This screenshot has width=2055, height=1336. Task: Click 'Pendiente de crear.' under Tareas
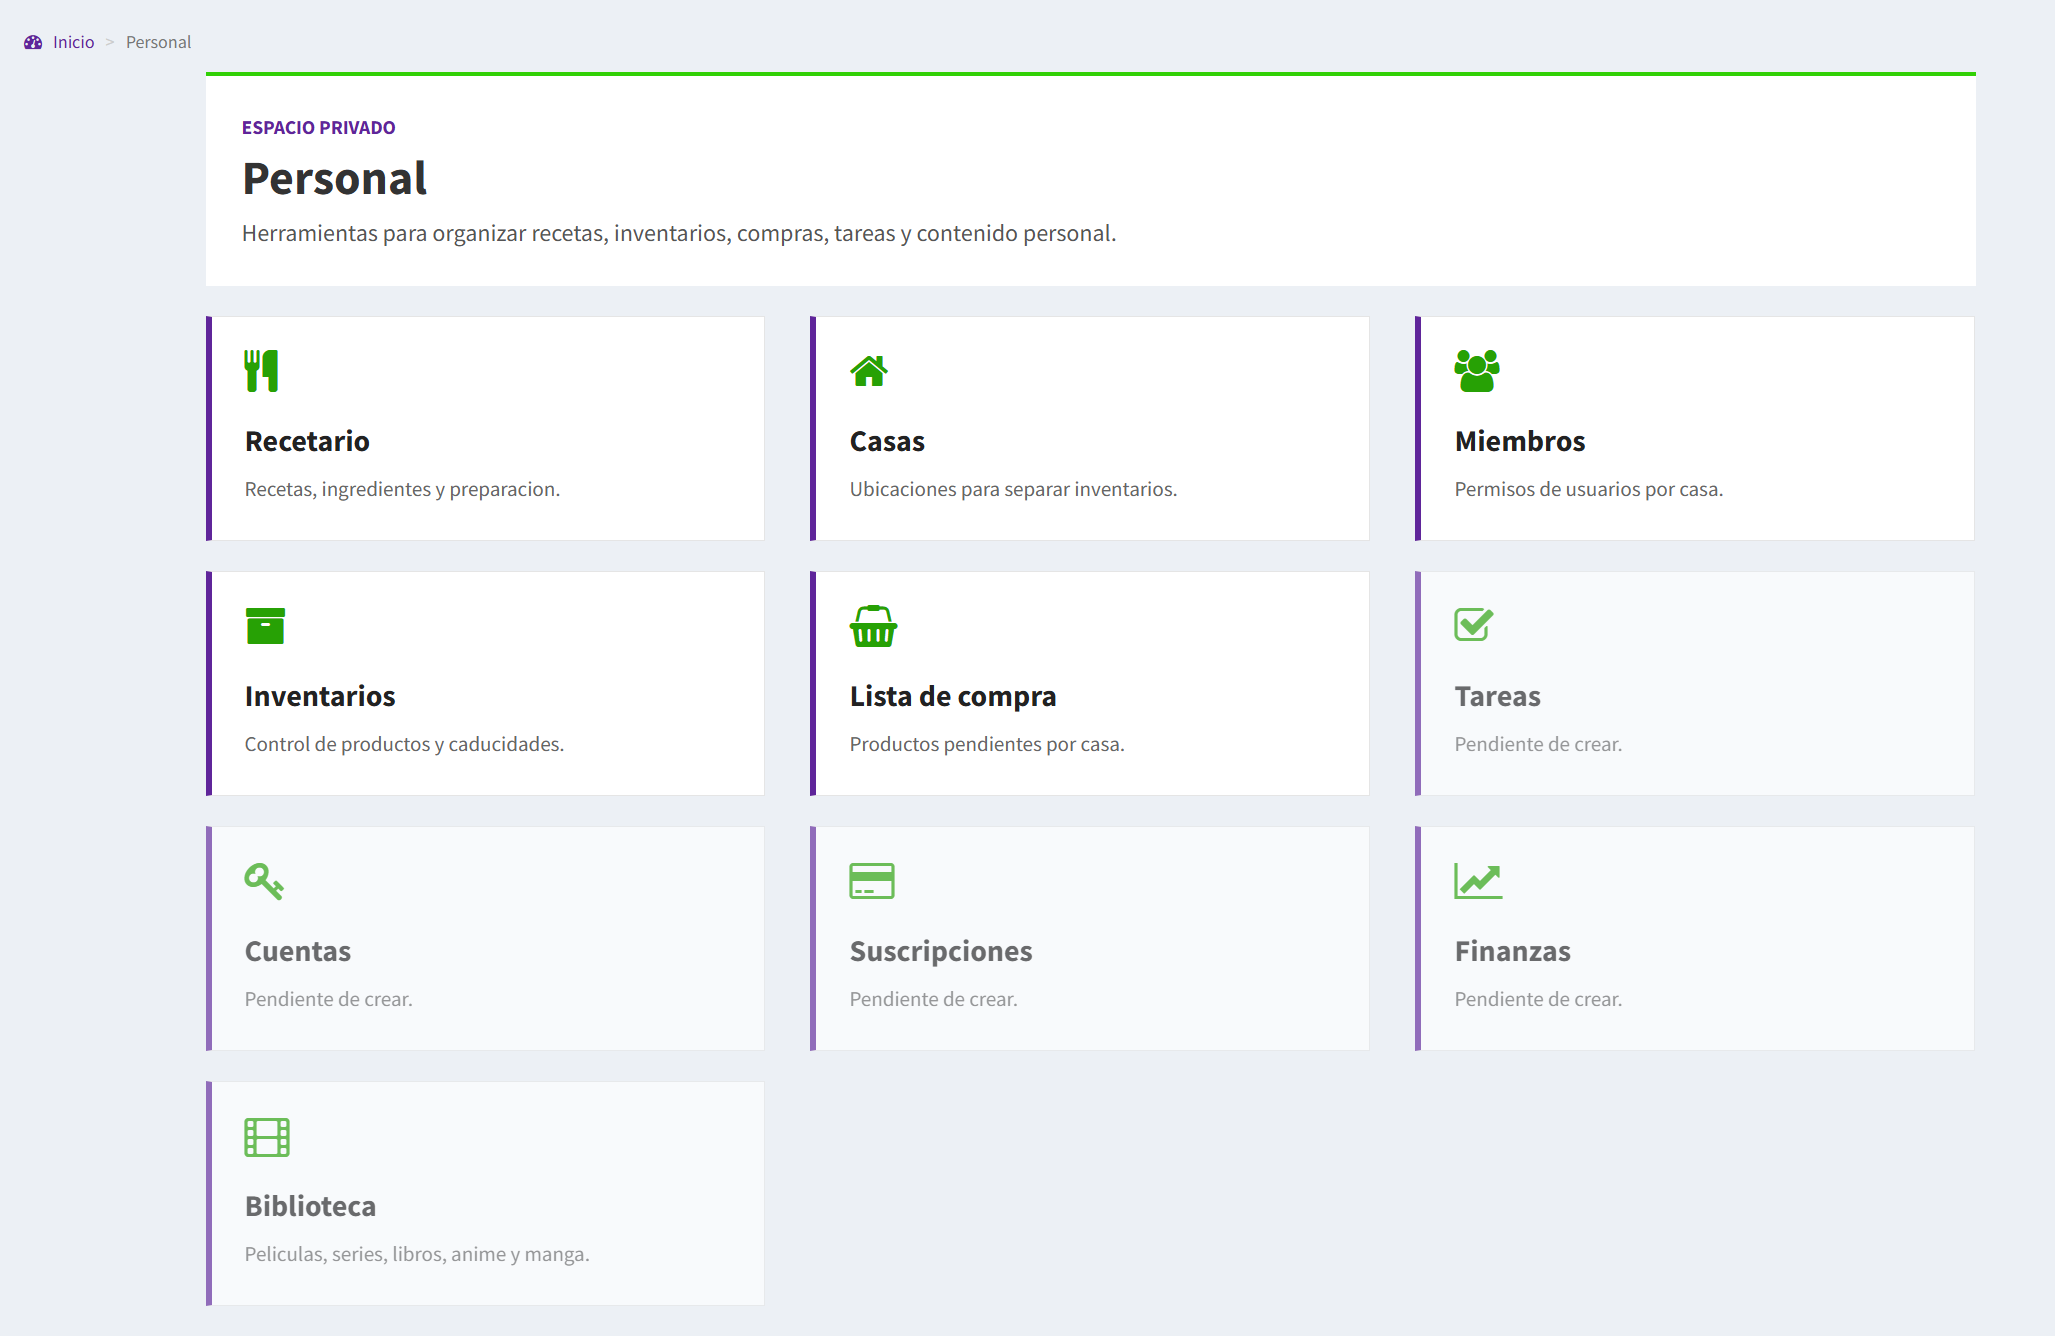pos(1538,744)
